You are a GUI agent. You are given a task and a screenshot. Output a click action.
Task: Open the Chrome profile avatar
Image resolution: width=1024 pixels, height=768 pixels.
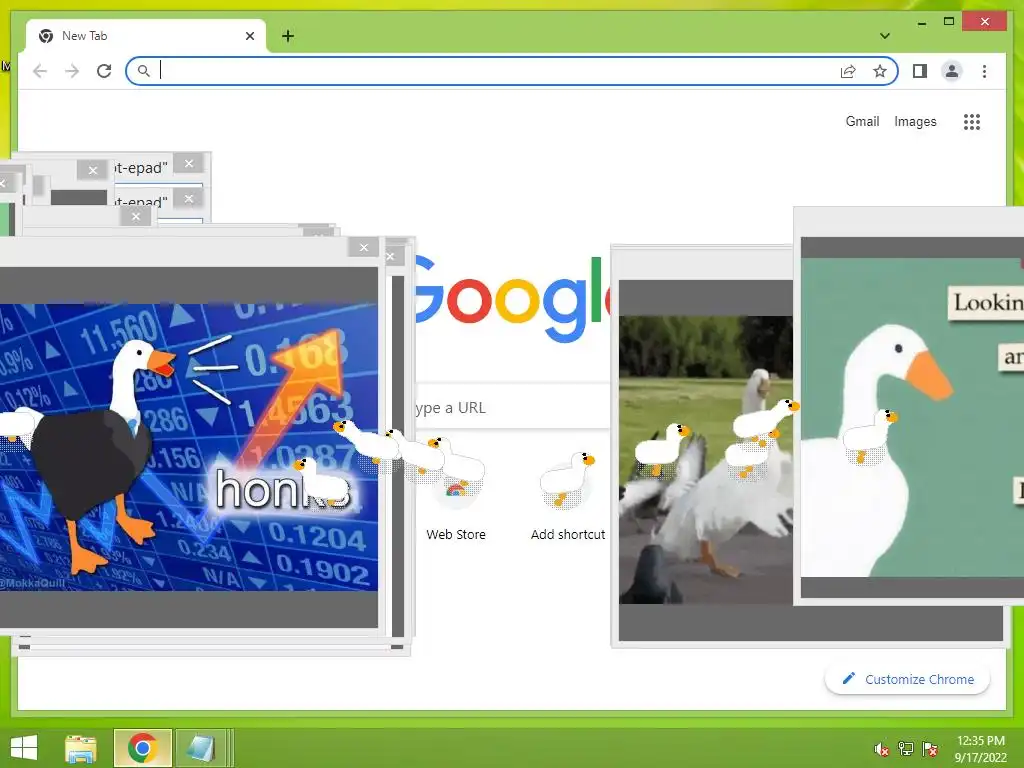coord(952,71)
